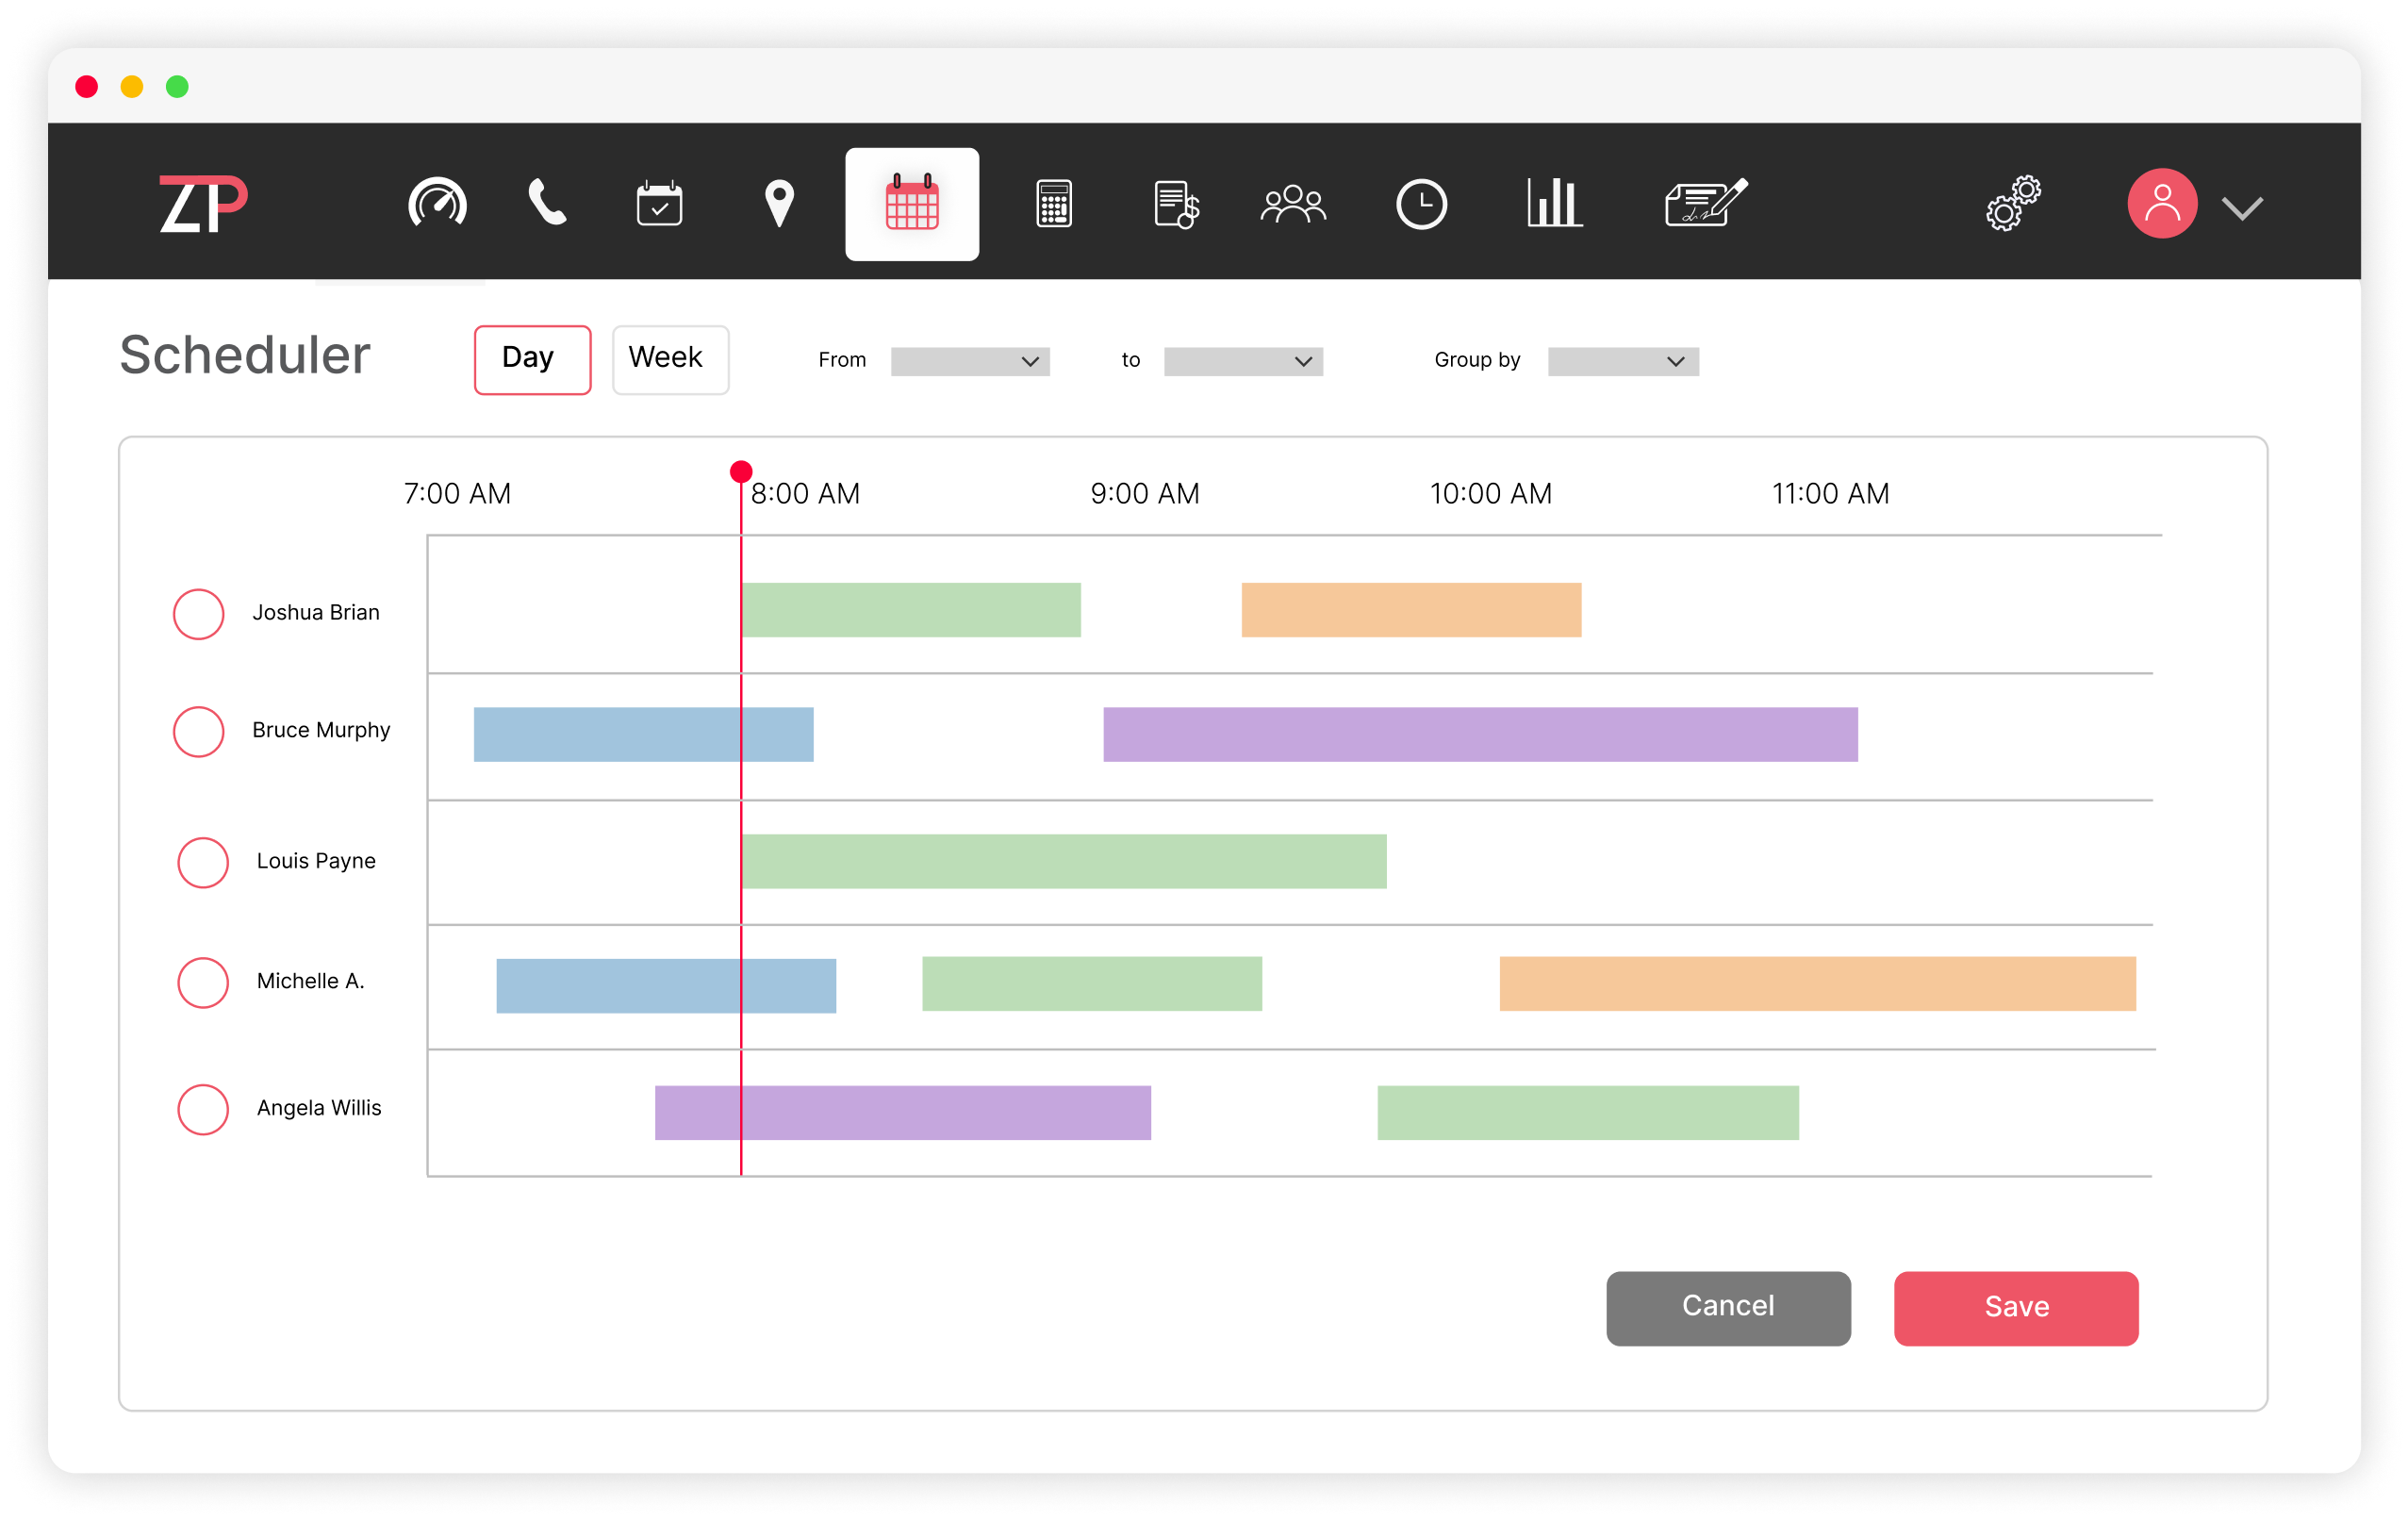The image size is (2408, 1520).
Task: Click the Save button
Action: 2015,1307
